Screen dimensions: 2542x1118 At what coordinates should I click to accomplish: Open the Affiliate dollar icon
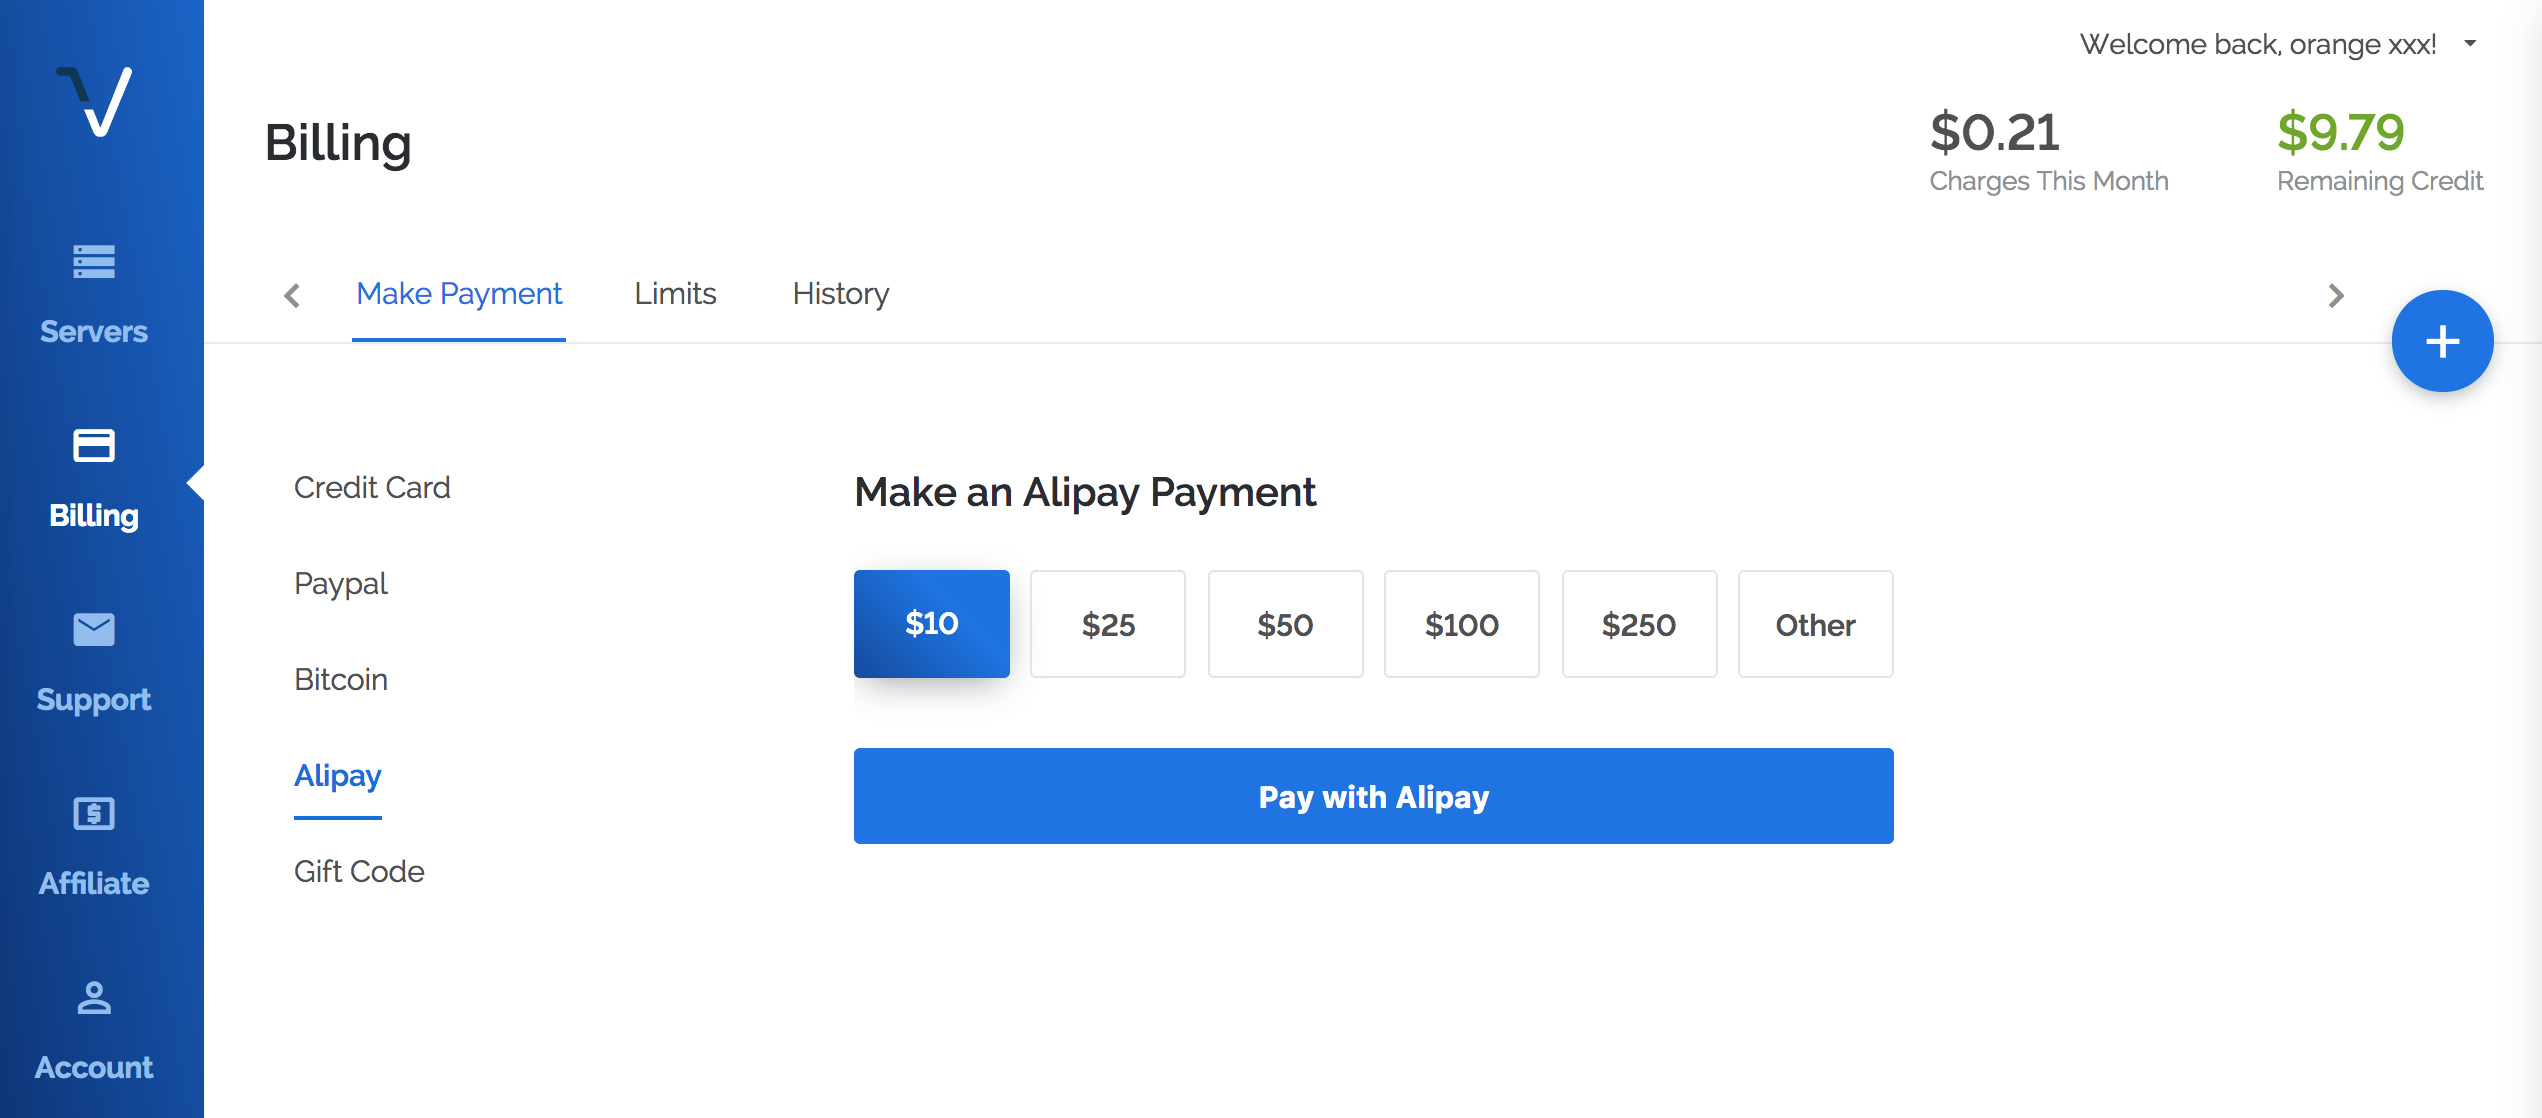point(94,814)
